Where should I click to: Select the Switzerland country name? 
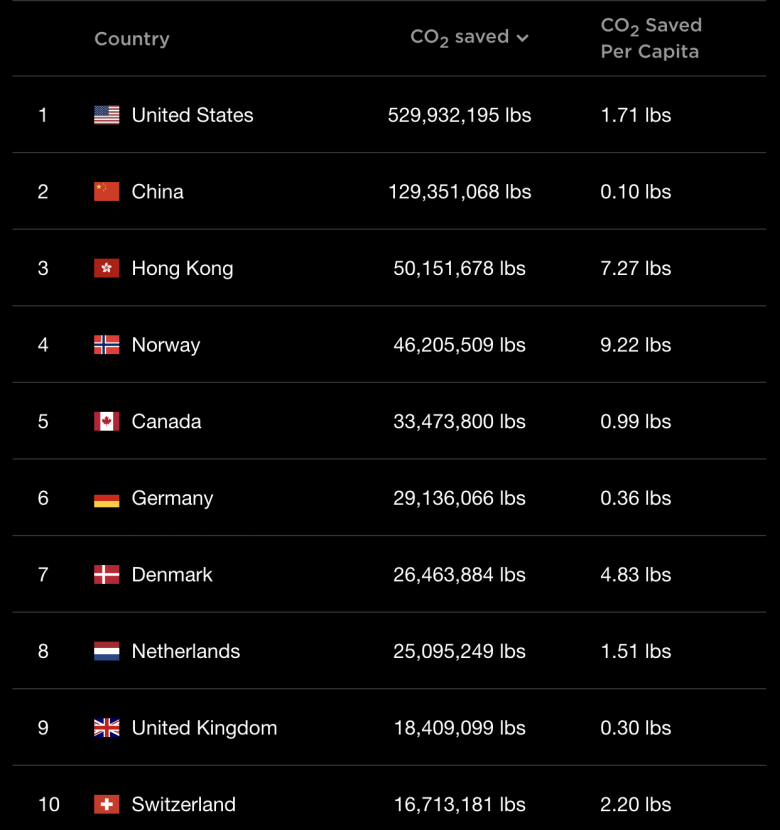184,805
